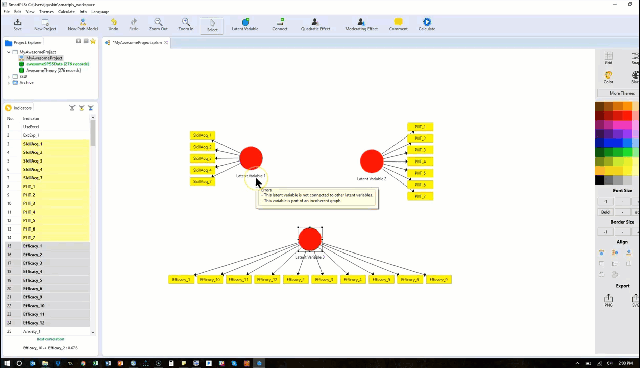Activate the Select pointer tool
This screenshot has width=640, height=368.
[x=212, y=25]
